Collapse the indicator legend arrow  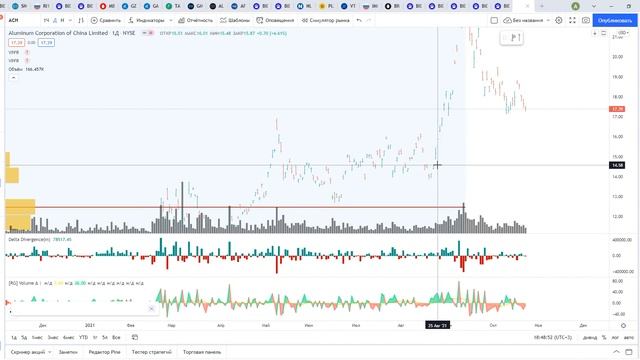point(13,78)
